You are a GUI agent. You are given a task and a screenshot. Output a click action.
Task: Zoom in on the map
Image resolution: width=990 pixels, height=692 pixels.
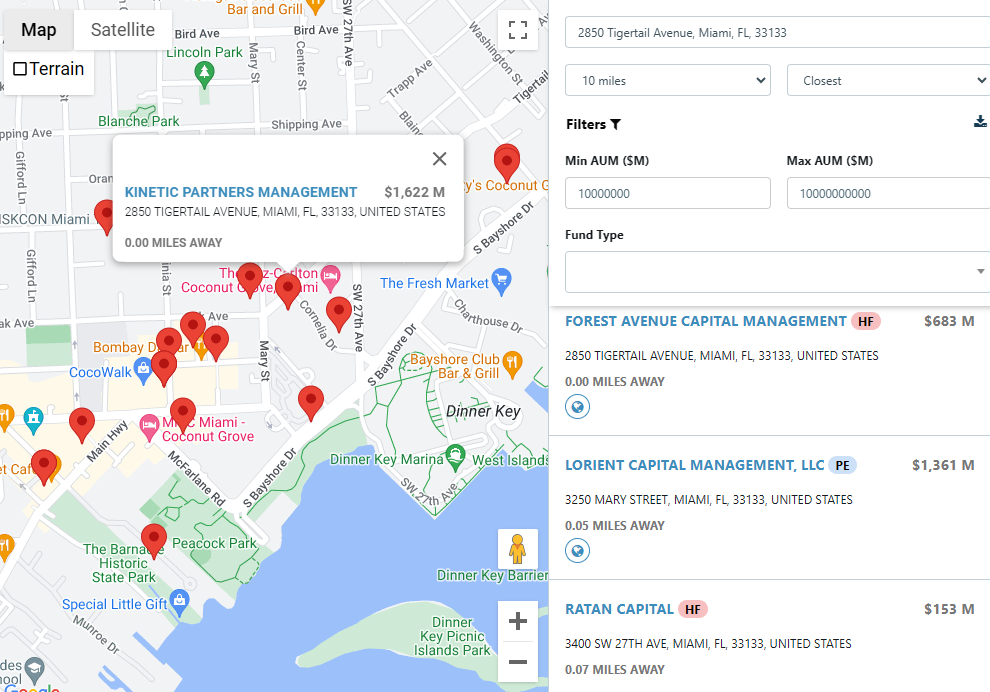(517, 621)
